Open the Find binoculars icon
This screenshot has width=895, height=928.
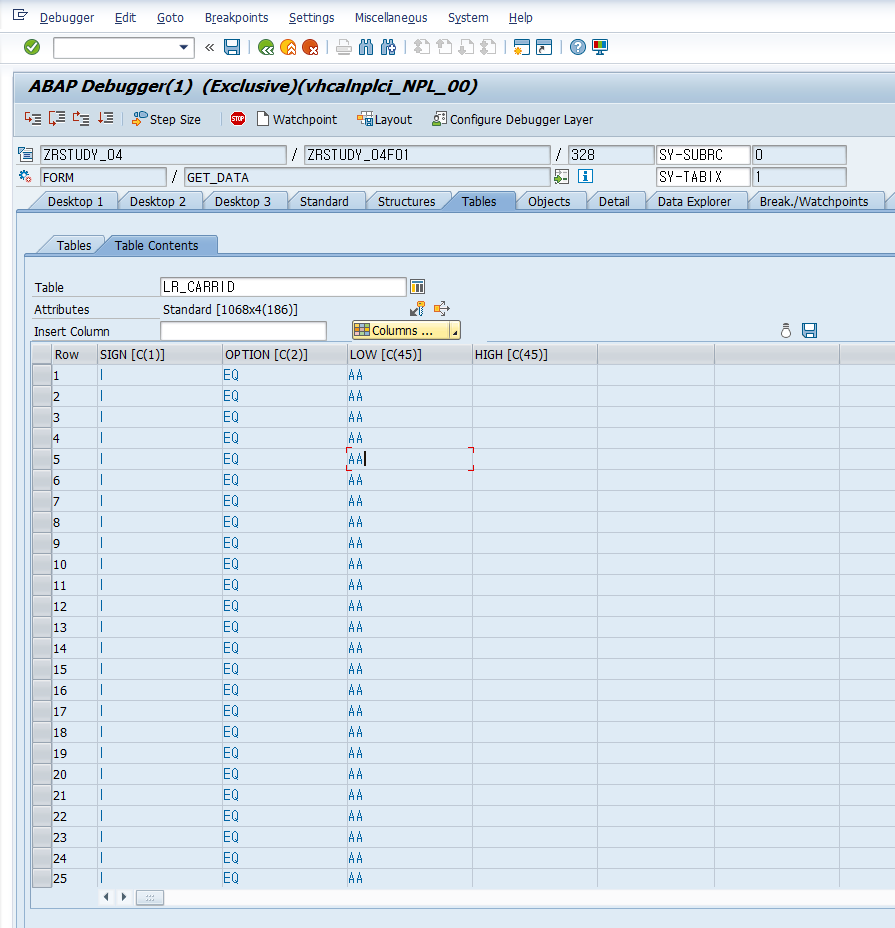365,47
